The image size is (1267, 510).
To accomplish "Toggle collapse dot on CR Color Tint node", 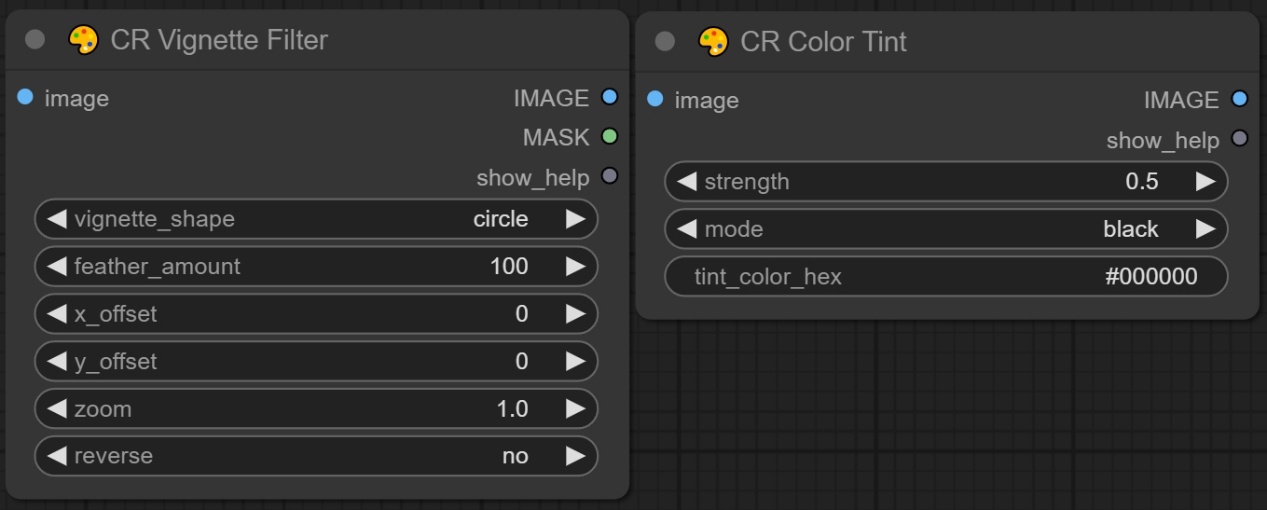I will pyautogui.click(x=666, y=42).
